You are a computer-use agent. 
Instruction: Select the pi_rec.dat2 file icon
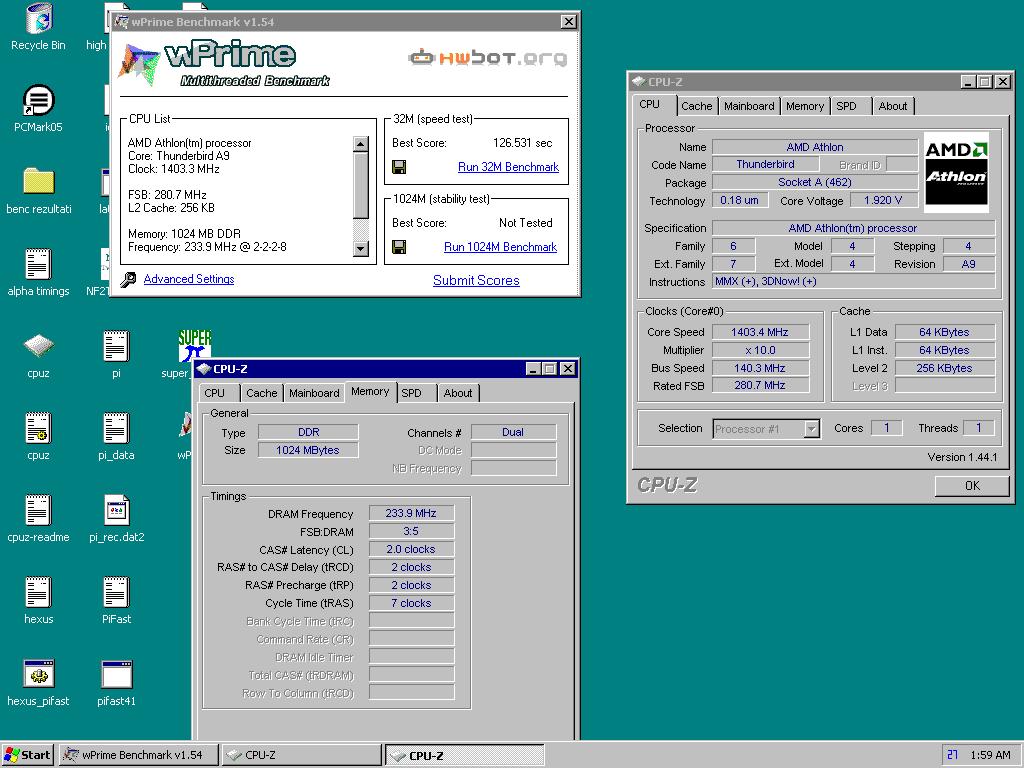pyautogui.click(x=116, y=510)
